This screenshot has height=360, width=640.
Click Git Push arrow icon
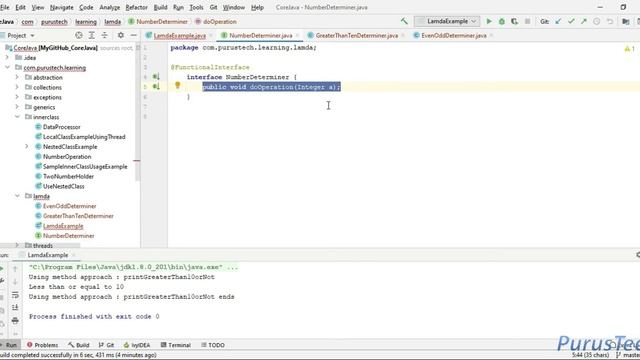(x=584, y=21)
